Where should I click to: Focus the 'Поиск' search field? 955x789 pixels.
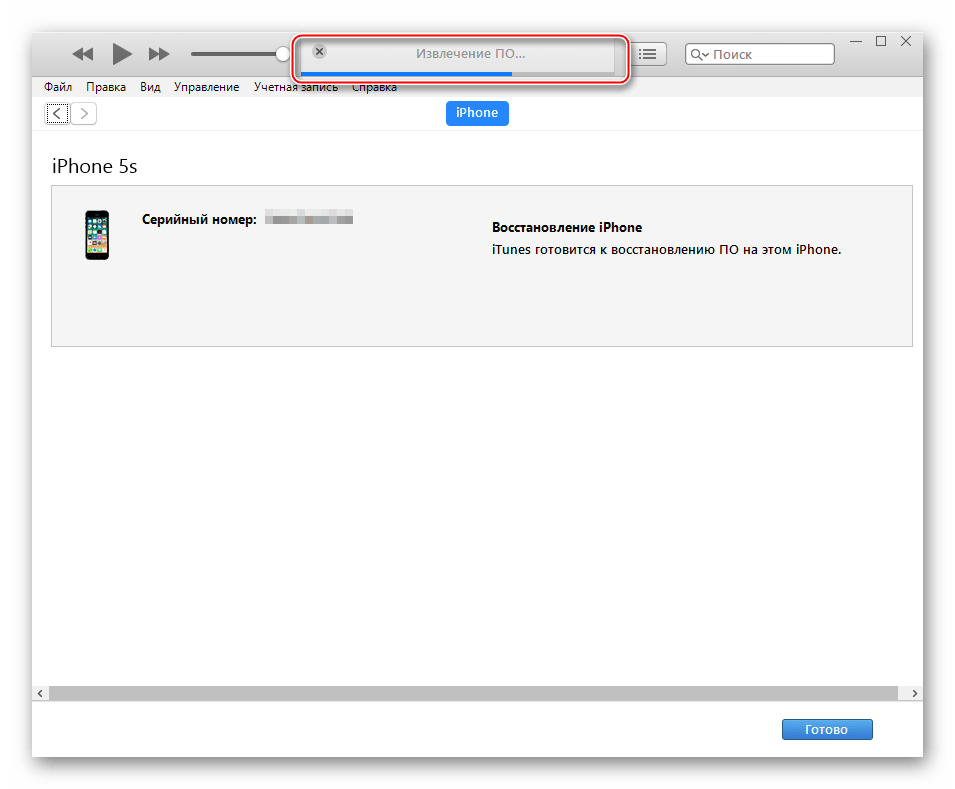(770, 55)
